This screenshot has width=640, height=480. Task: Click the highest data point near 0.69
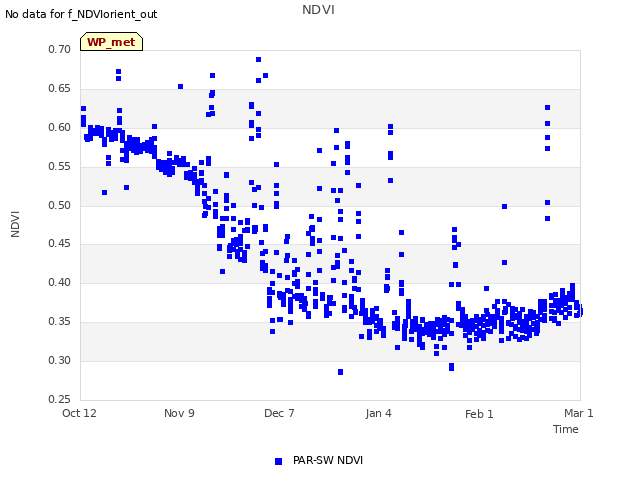click(x=258, y=60)
